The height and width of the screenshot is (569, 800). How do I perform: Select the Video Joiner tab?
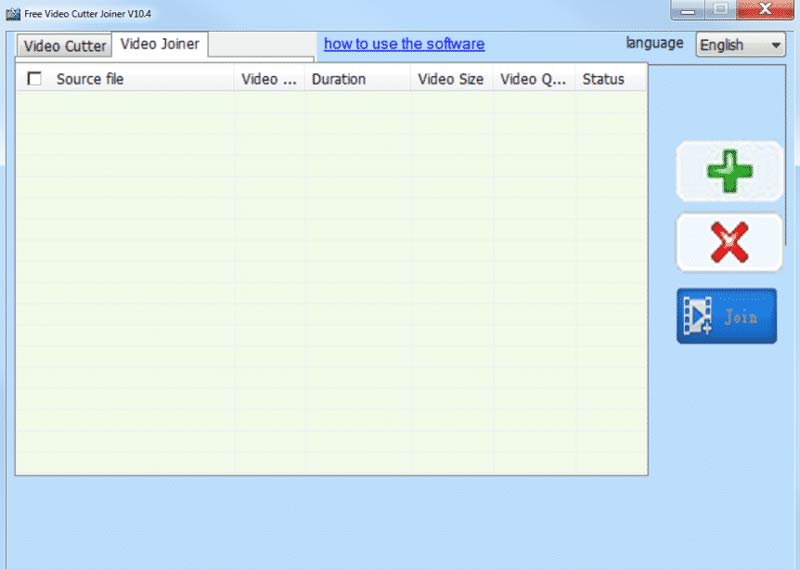(160, 44)
